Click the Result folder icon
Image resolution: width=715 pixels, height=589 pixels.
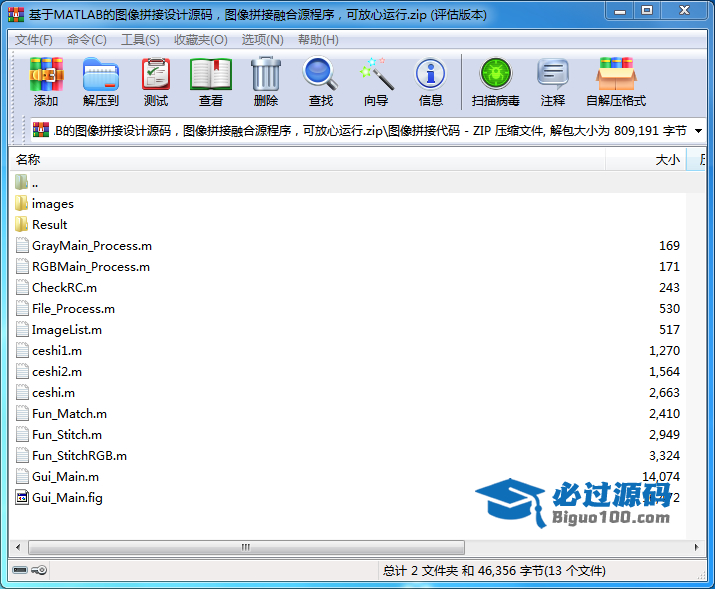pos(21,224)
